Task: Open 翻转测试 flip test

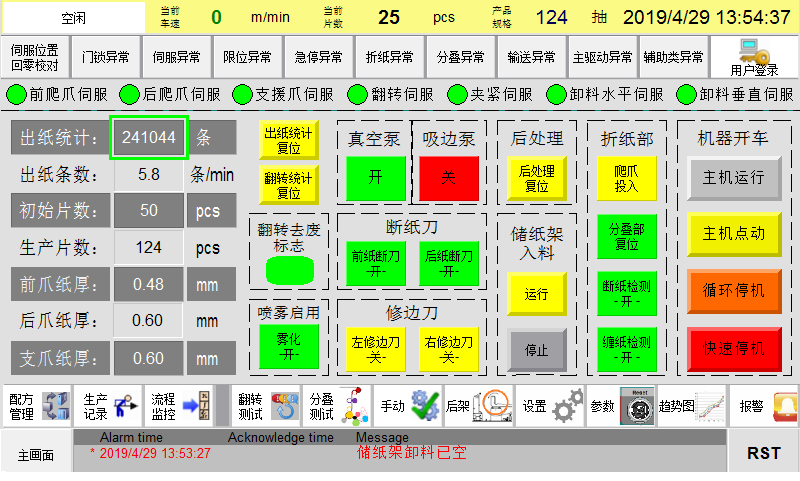Action: [x=266, y=406]
